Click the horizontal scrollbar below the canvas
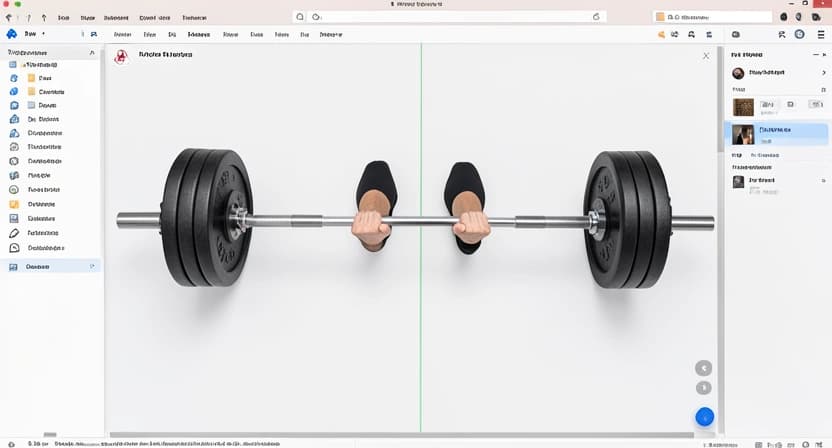Viewport: 832px width, 448px height. (402, 435)
